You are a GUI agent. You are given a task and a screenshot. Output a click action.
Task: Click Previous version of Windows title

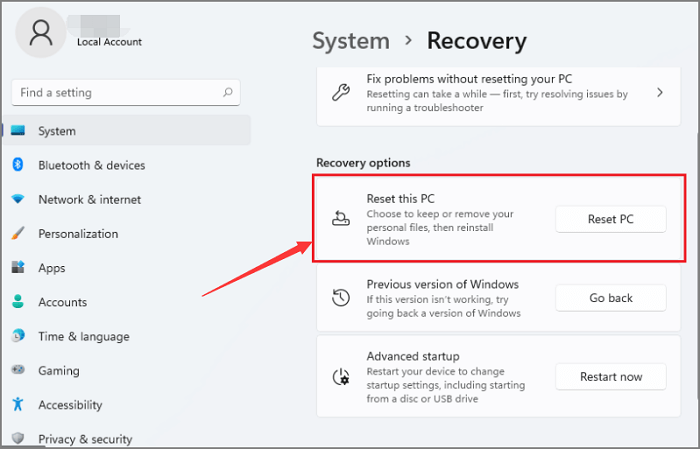pyautogui.click(x=442, y=284)
